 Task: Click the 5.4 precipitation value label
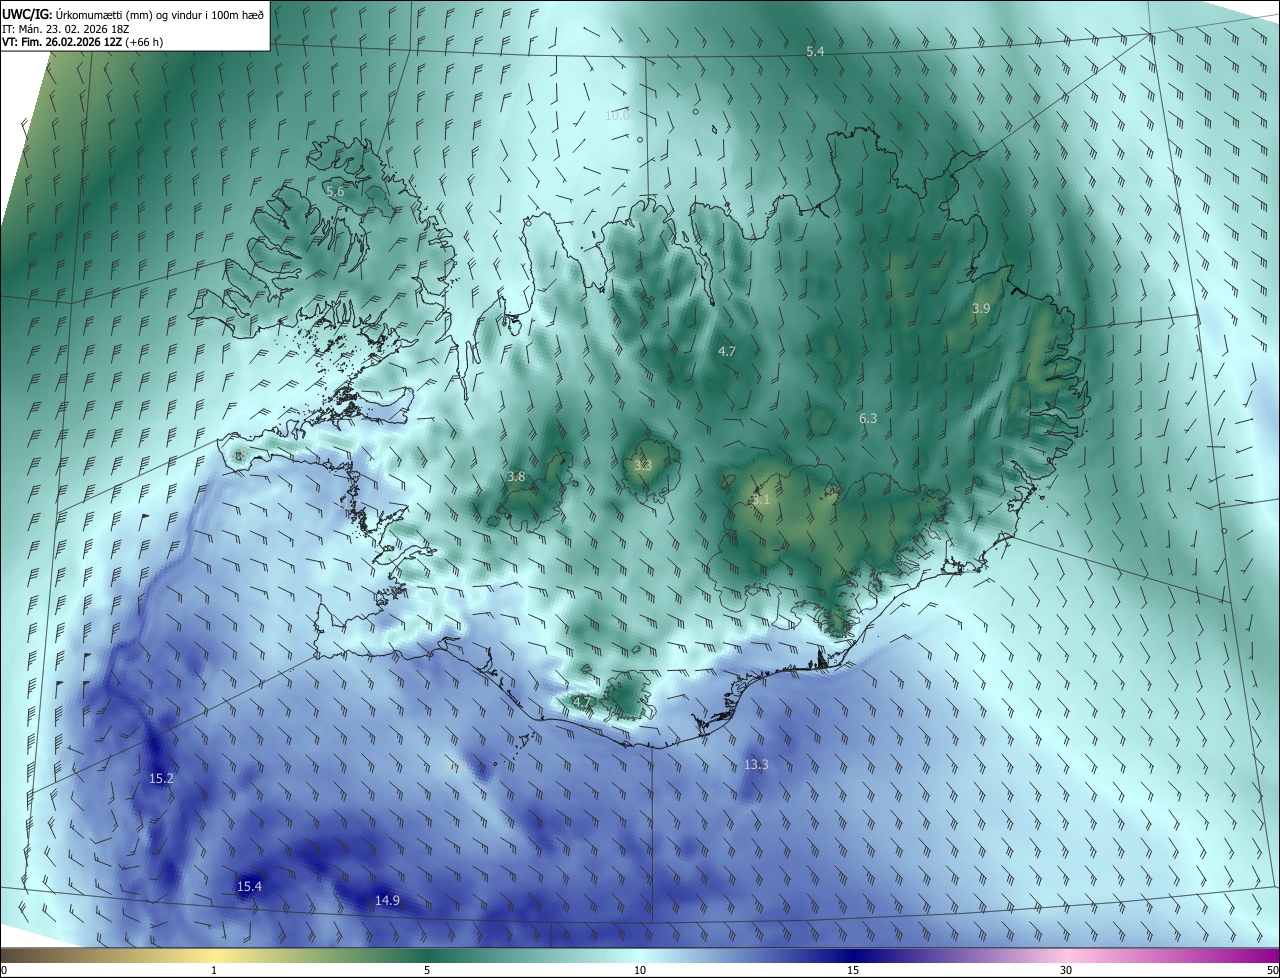pyautogui.click(x=815, y=51)
